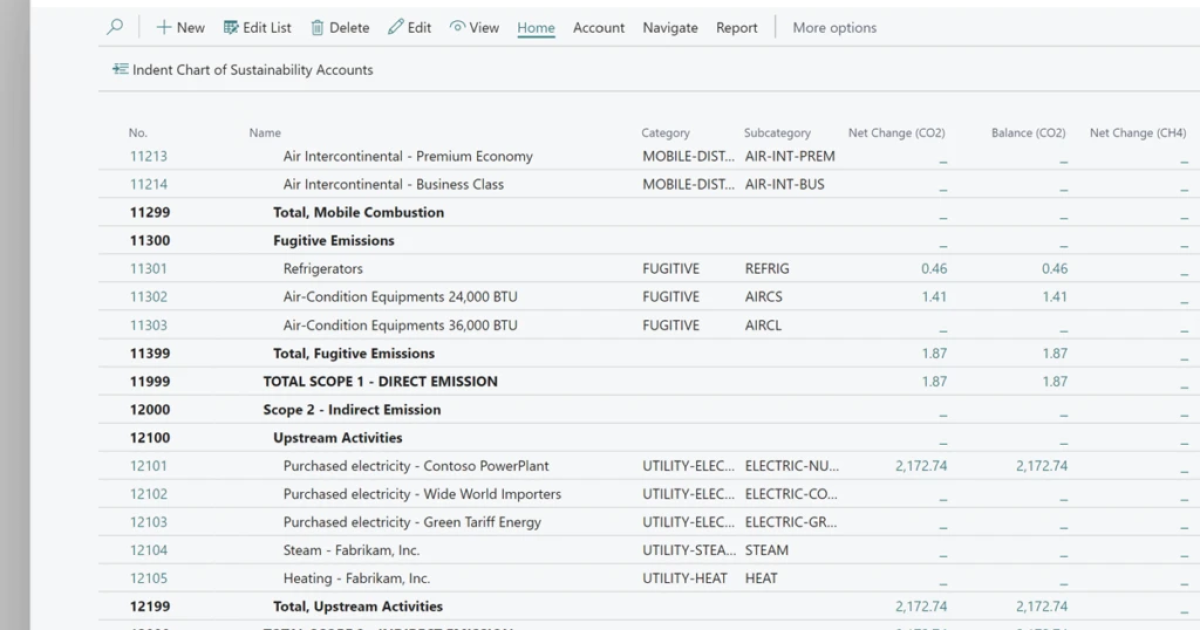Select 'Scope 2 - Indirect Emission' name
The image size is (1200, 630).
click(352, 409)
